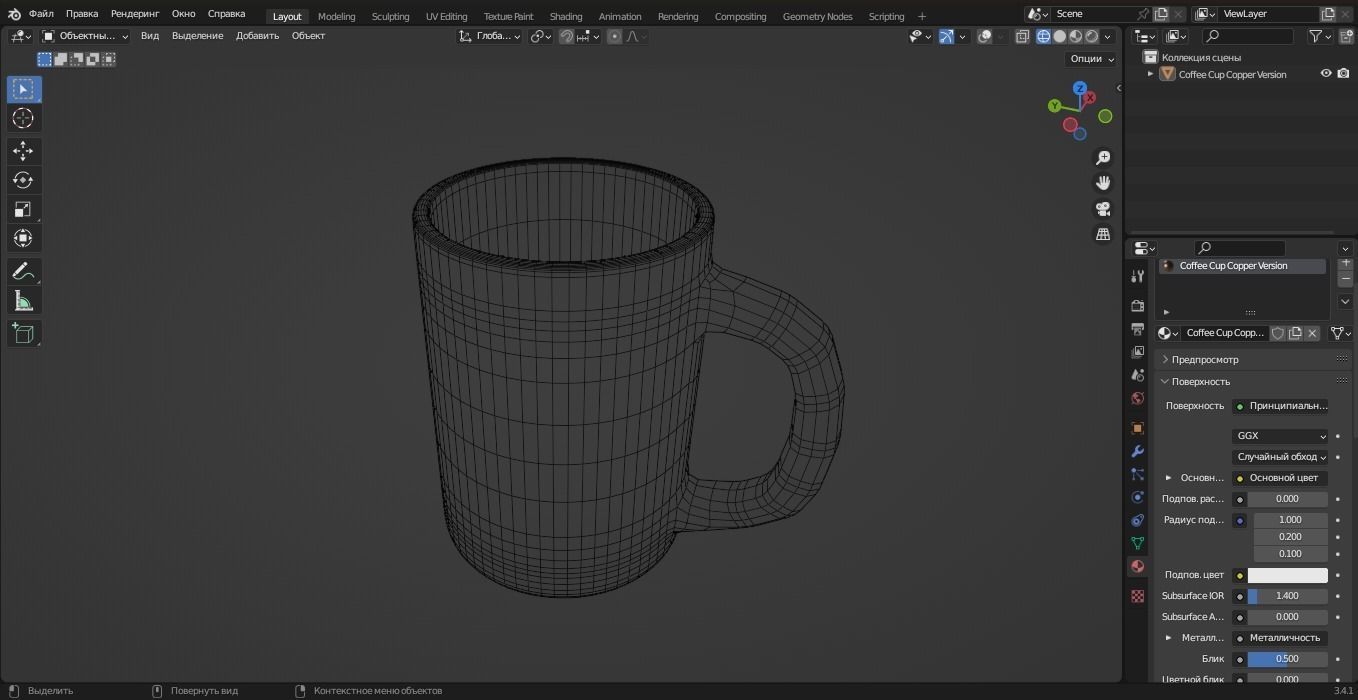1358x700 pixels.
Task: Open the World properties tab
Action: click(x=1137, y=398)
